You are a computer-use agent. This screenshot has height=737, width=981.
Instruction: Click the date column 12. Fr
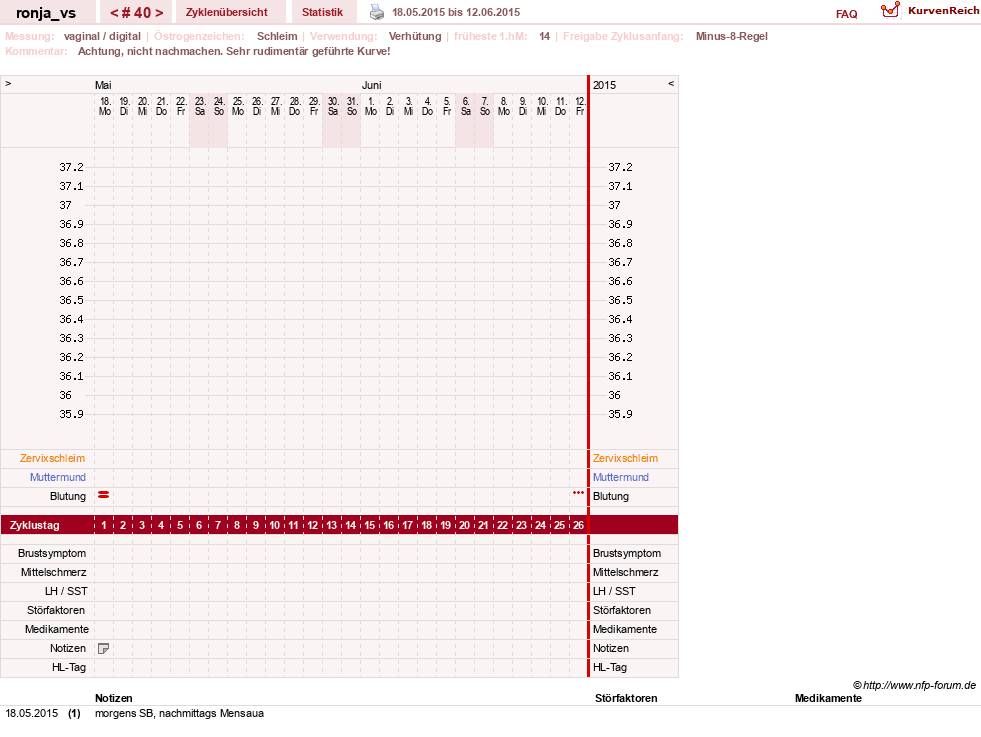coord(580,106)
